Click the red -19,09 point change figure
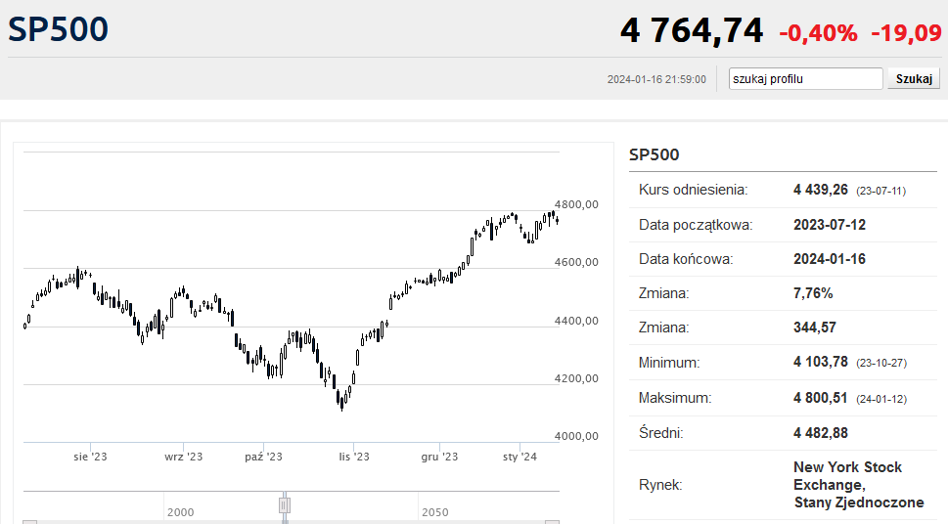948x524 pixels. pos(906,33)
